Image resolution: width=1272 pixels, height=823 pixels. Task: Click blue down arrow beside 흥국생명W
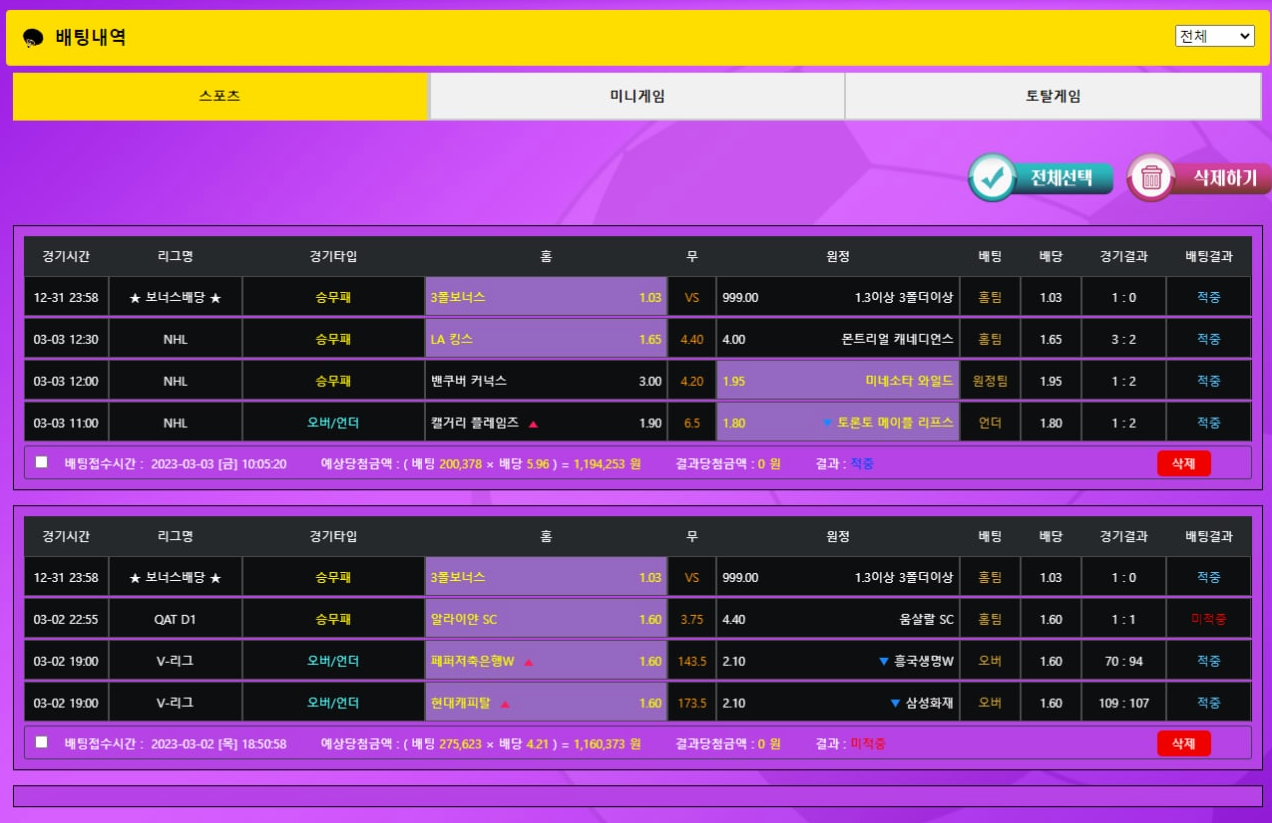click(x=883, y=661)
